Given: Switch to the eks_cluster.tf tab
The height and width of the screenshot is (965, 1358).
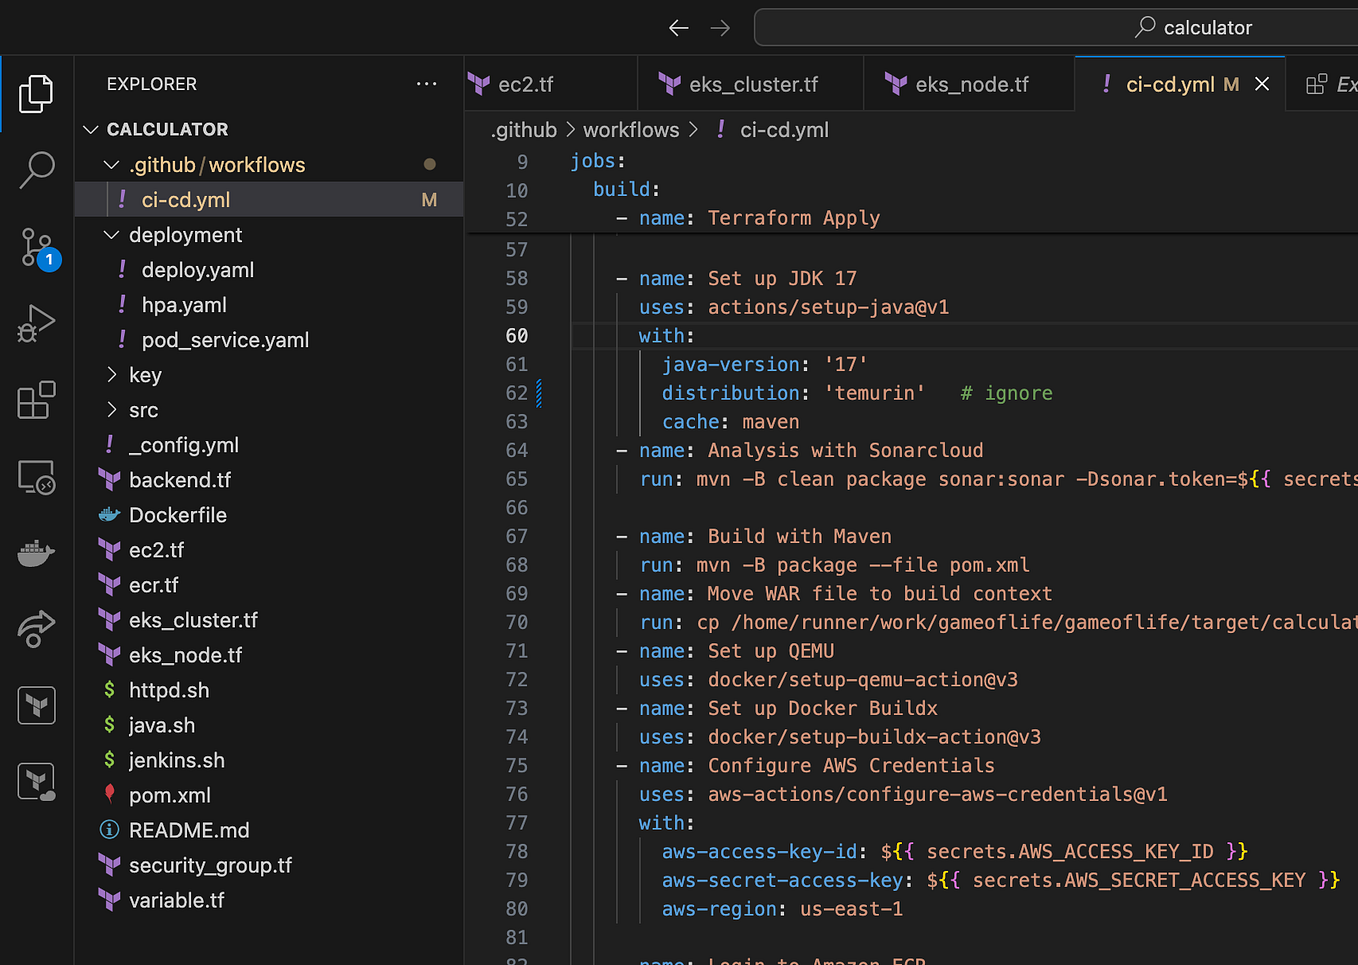Looking at the screenshot, I should [749, 84].
